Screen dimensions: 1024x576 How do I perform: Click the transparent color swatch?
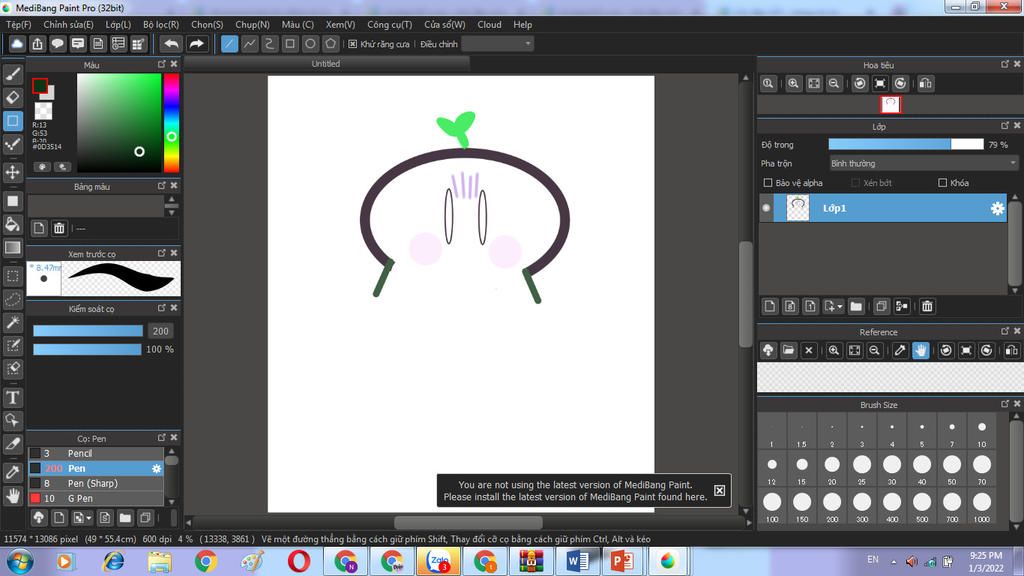pos(43,110)
